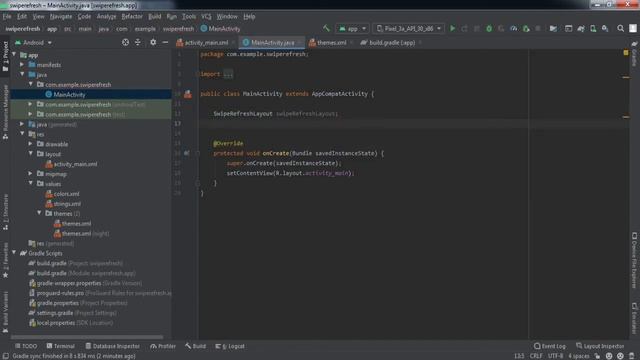
Task: Click the Make Project hammer icon
Action: 326,28
